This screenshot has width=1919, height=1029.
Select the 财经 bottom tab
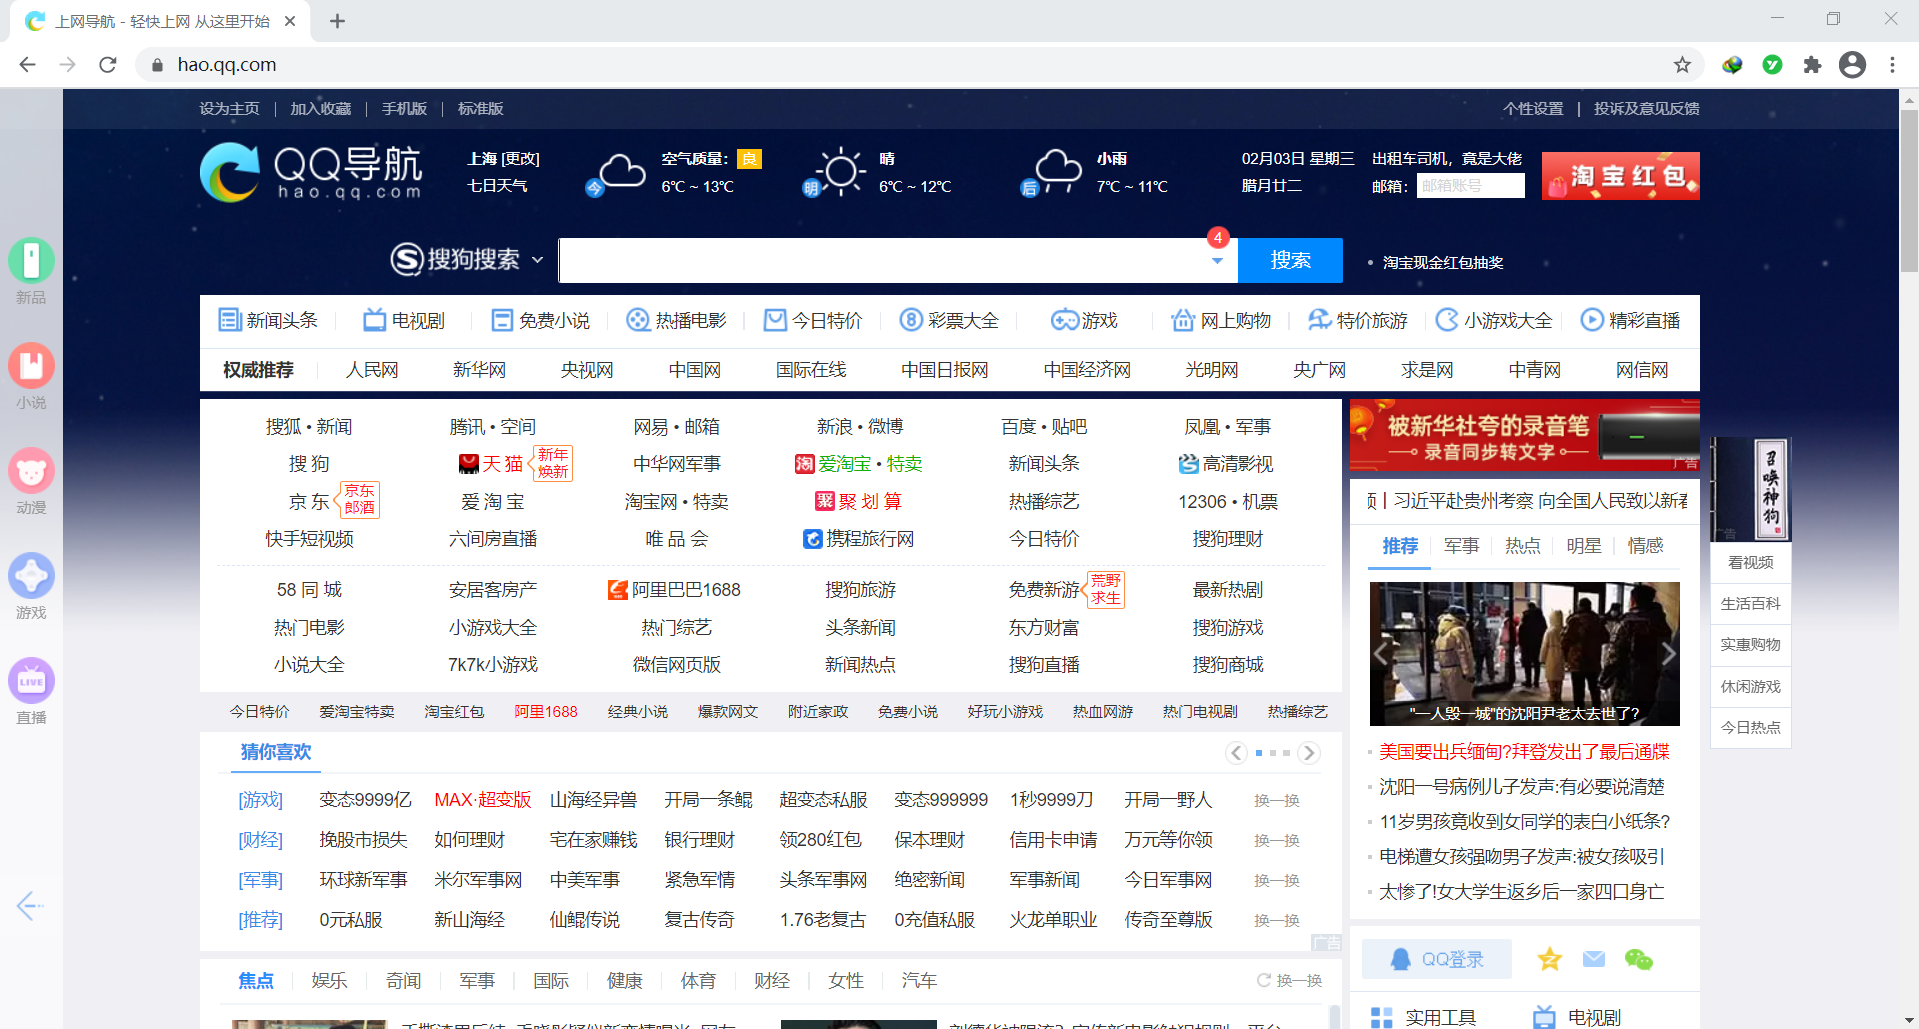coord(771,981)
